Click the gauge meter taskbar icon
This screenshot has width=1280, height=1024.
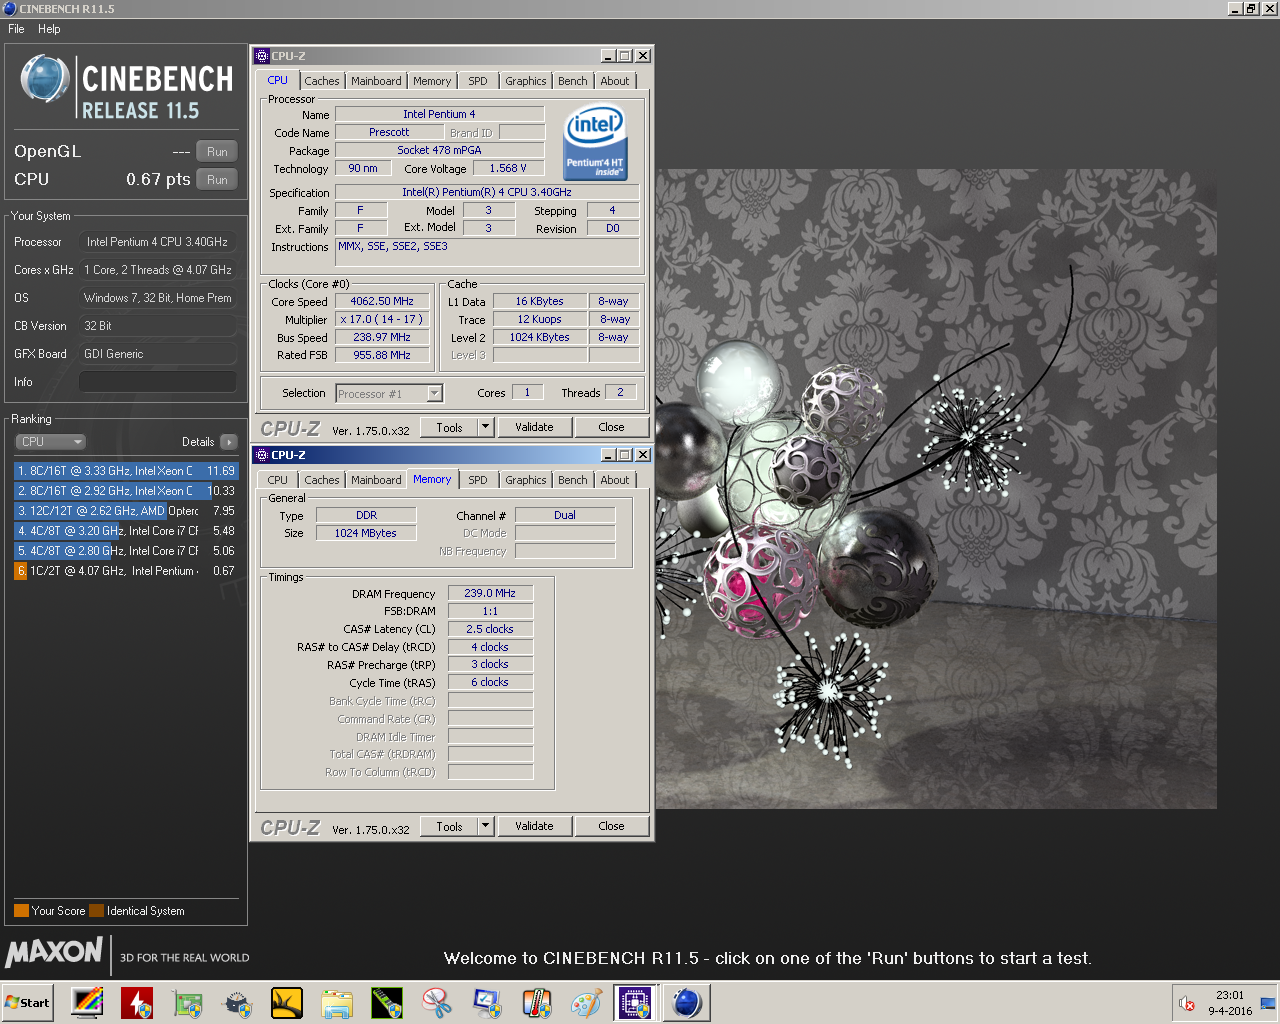tap(237, 1002)
